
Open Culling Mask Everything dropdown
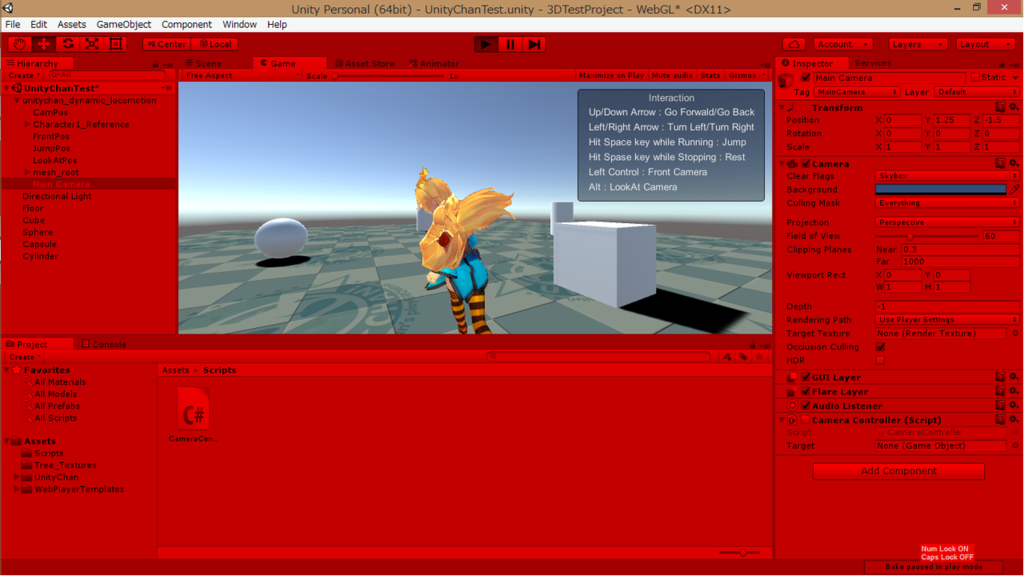pos(947,203)
